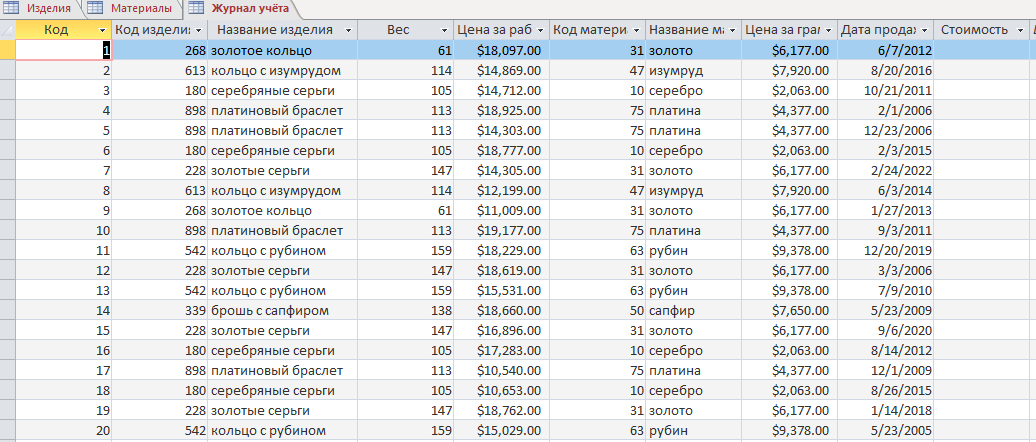Open the Дата продажи column dropdown arrow
Viewport: 1036px width, 442px height.
(x=924, y=30)
